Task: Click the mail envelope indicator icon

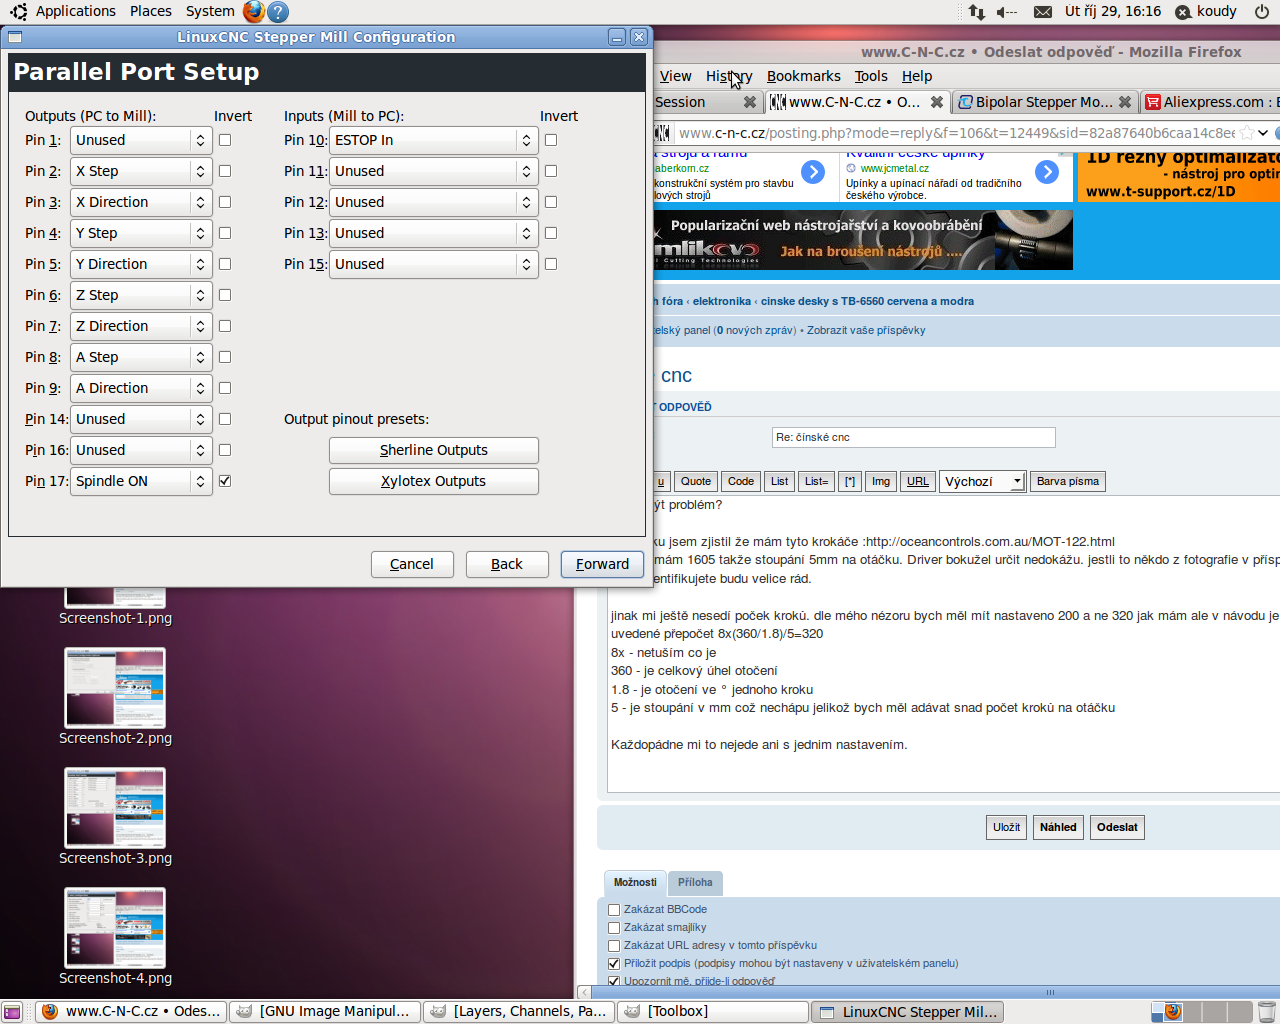Action: point(1042,12)
